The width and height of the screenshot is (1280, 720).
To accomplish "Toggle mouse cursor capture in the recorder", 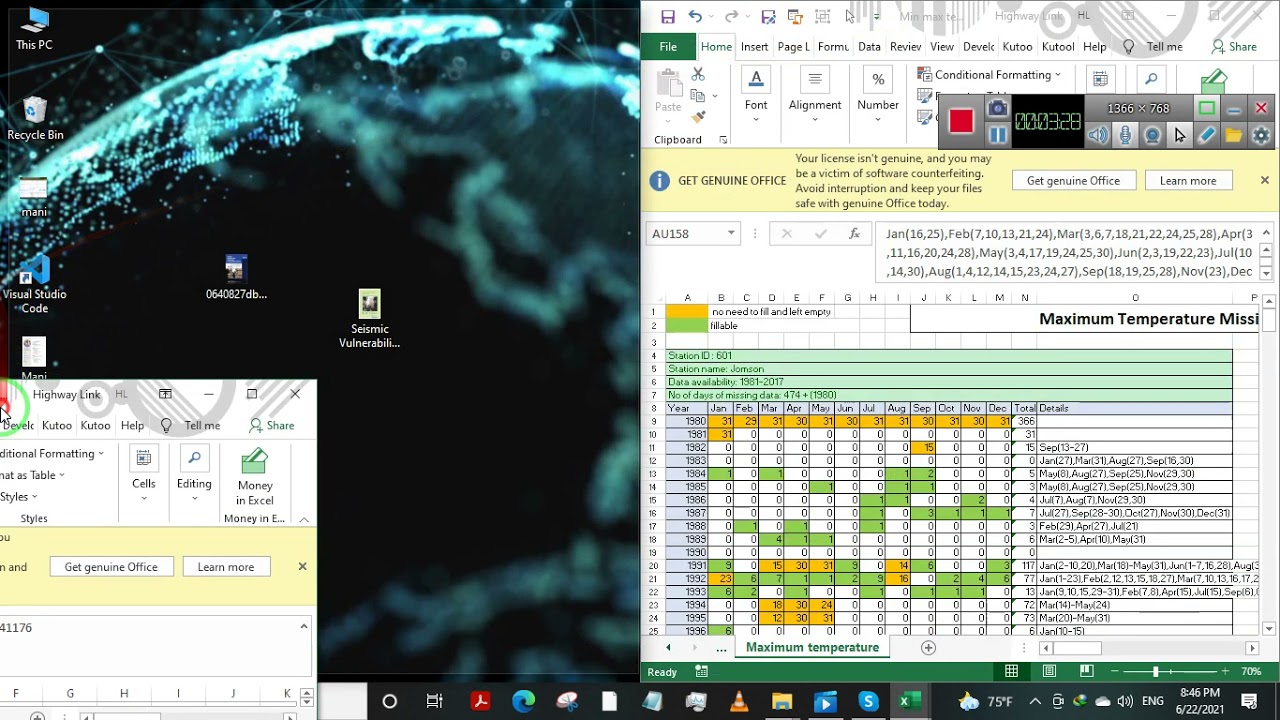I will (1179, 135).
